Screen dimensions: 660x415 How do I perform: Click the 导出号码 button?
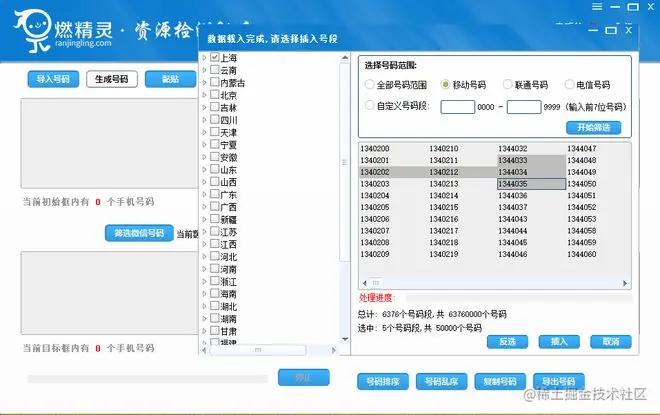[558, 381]
